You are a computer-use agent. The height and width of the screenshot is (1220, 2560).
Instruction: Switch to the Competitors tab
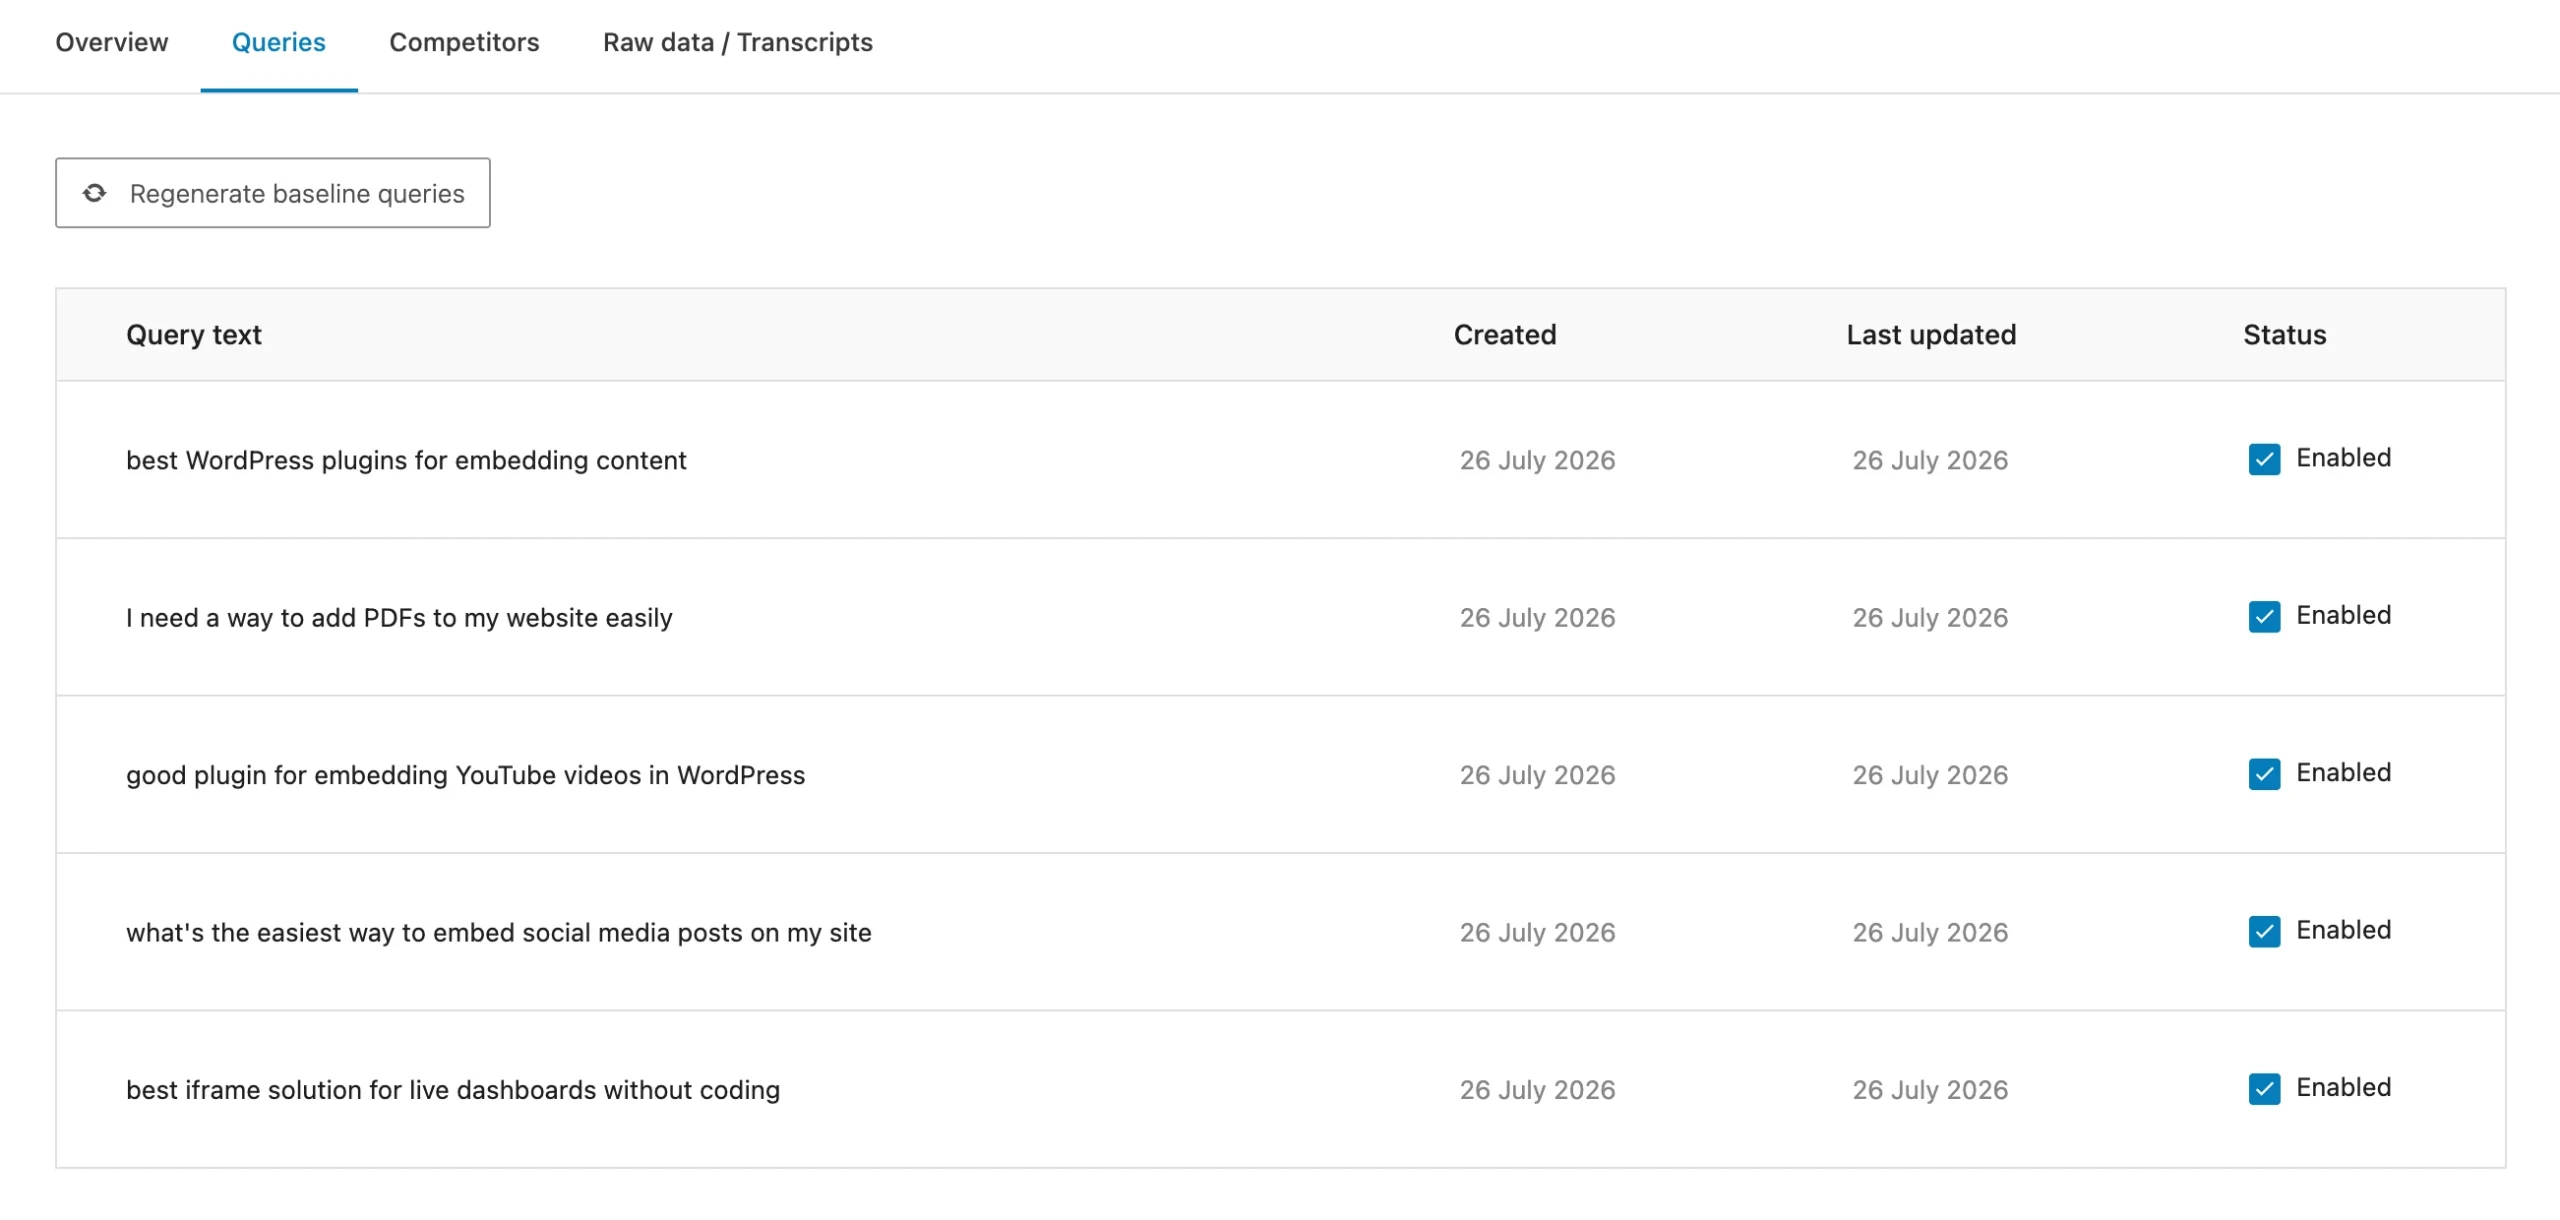(464, 42)
